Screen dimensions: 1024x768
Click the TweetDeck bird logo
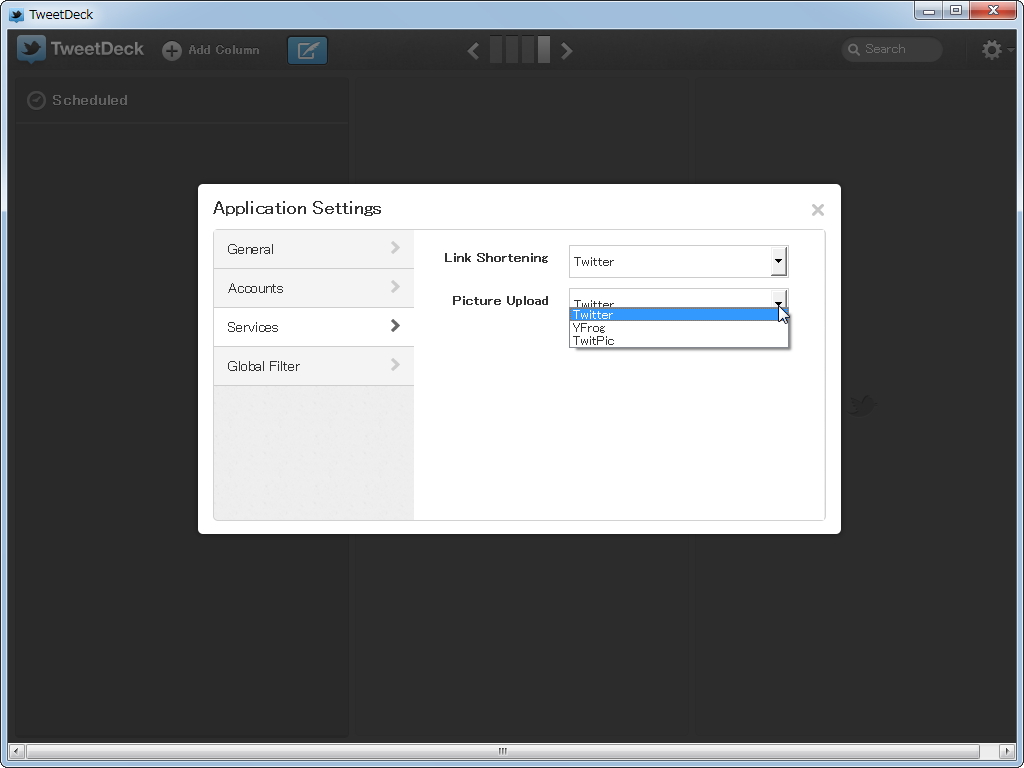29,48
